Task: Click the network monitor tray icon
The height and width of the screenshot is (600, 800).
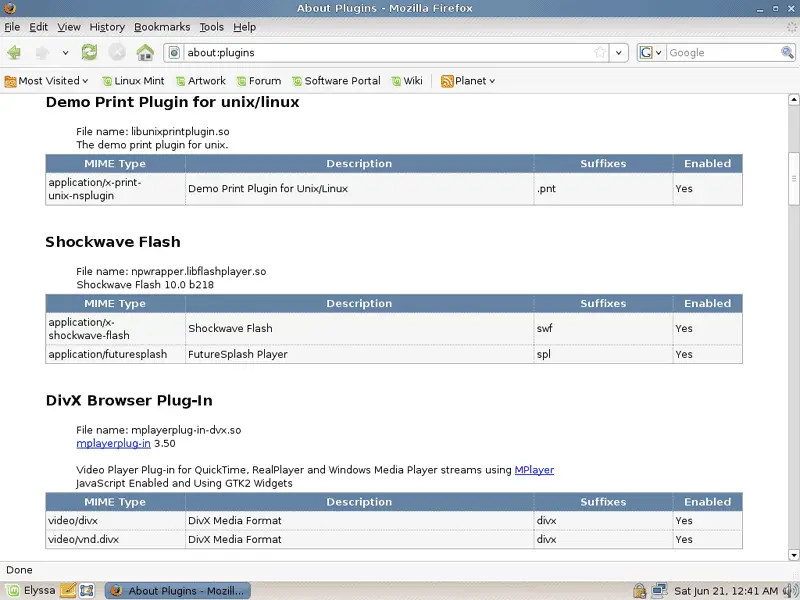Action: 659,591
